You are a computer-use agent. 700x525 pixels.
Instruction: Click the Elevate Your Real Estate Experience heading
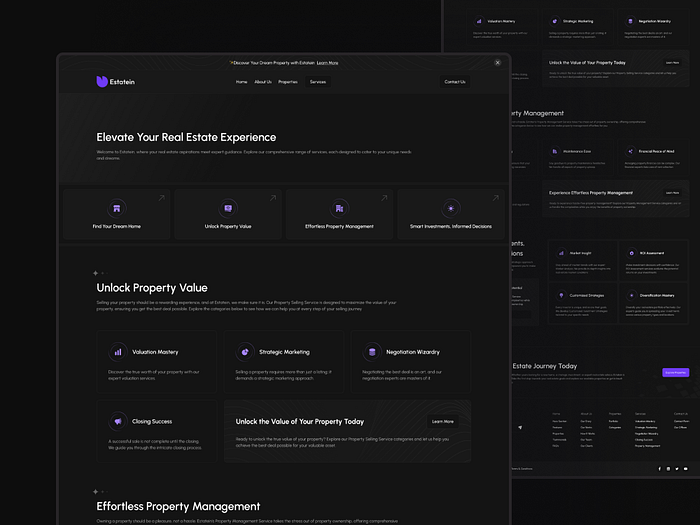click(x=186, y=137)
